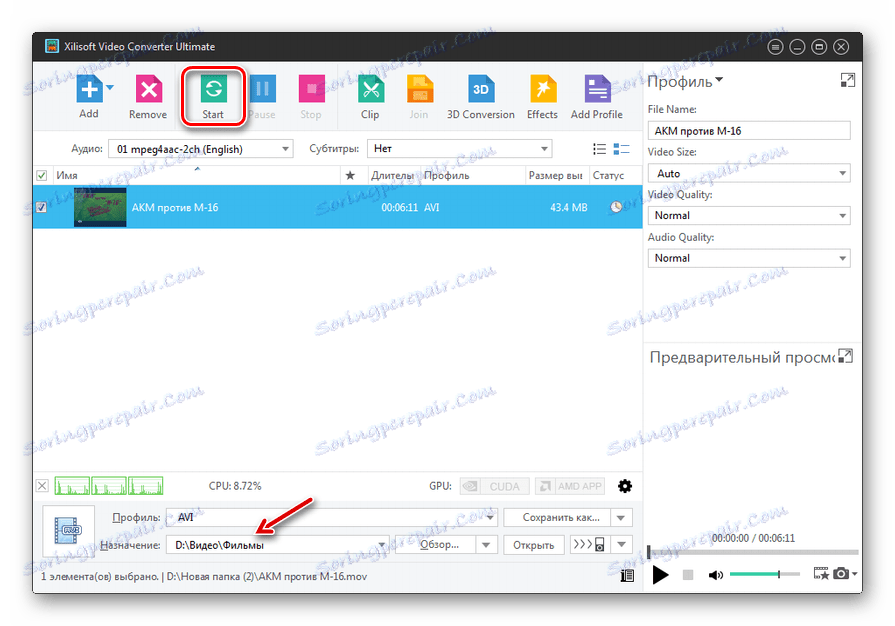Toggle AMD APP GPU acceleration

(x=571, y=486)
